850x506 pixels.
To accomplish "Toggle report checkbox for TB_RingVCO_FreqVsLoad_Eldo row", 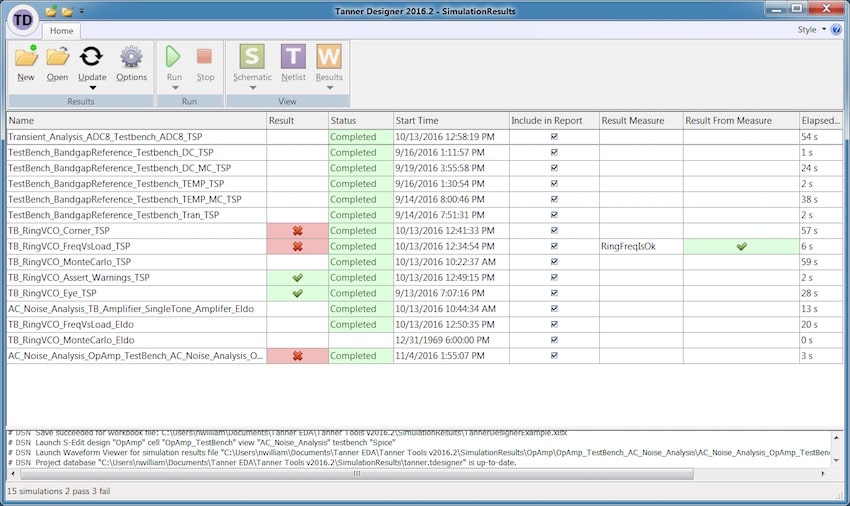I will click(x=554, y=324).
